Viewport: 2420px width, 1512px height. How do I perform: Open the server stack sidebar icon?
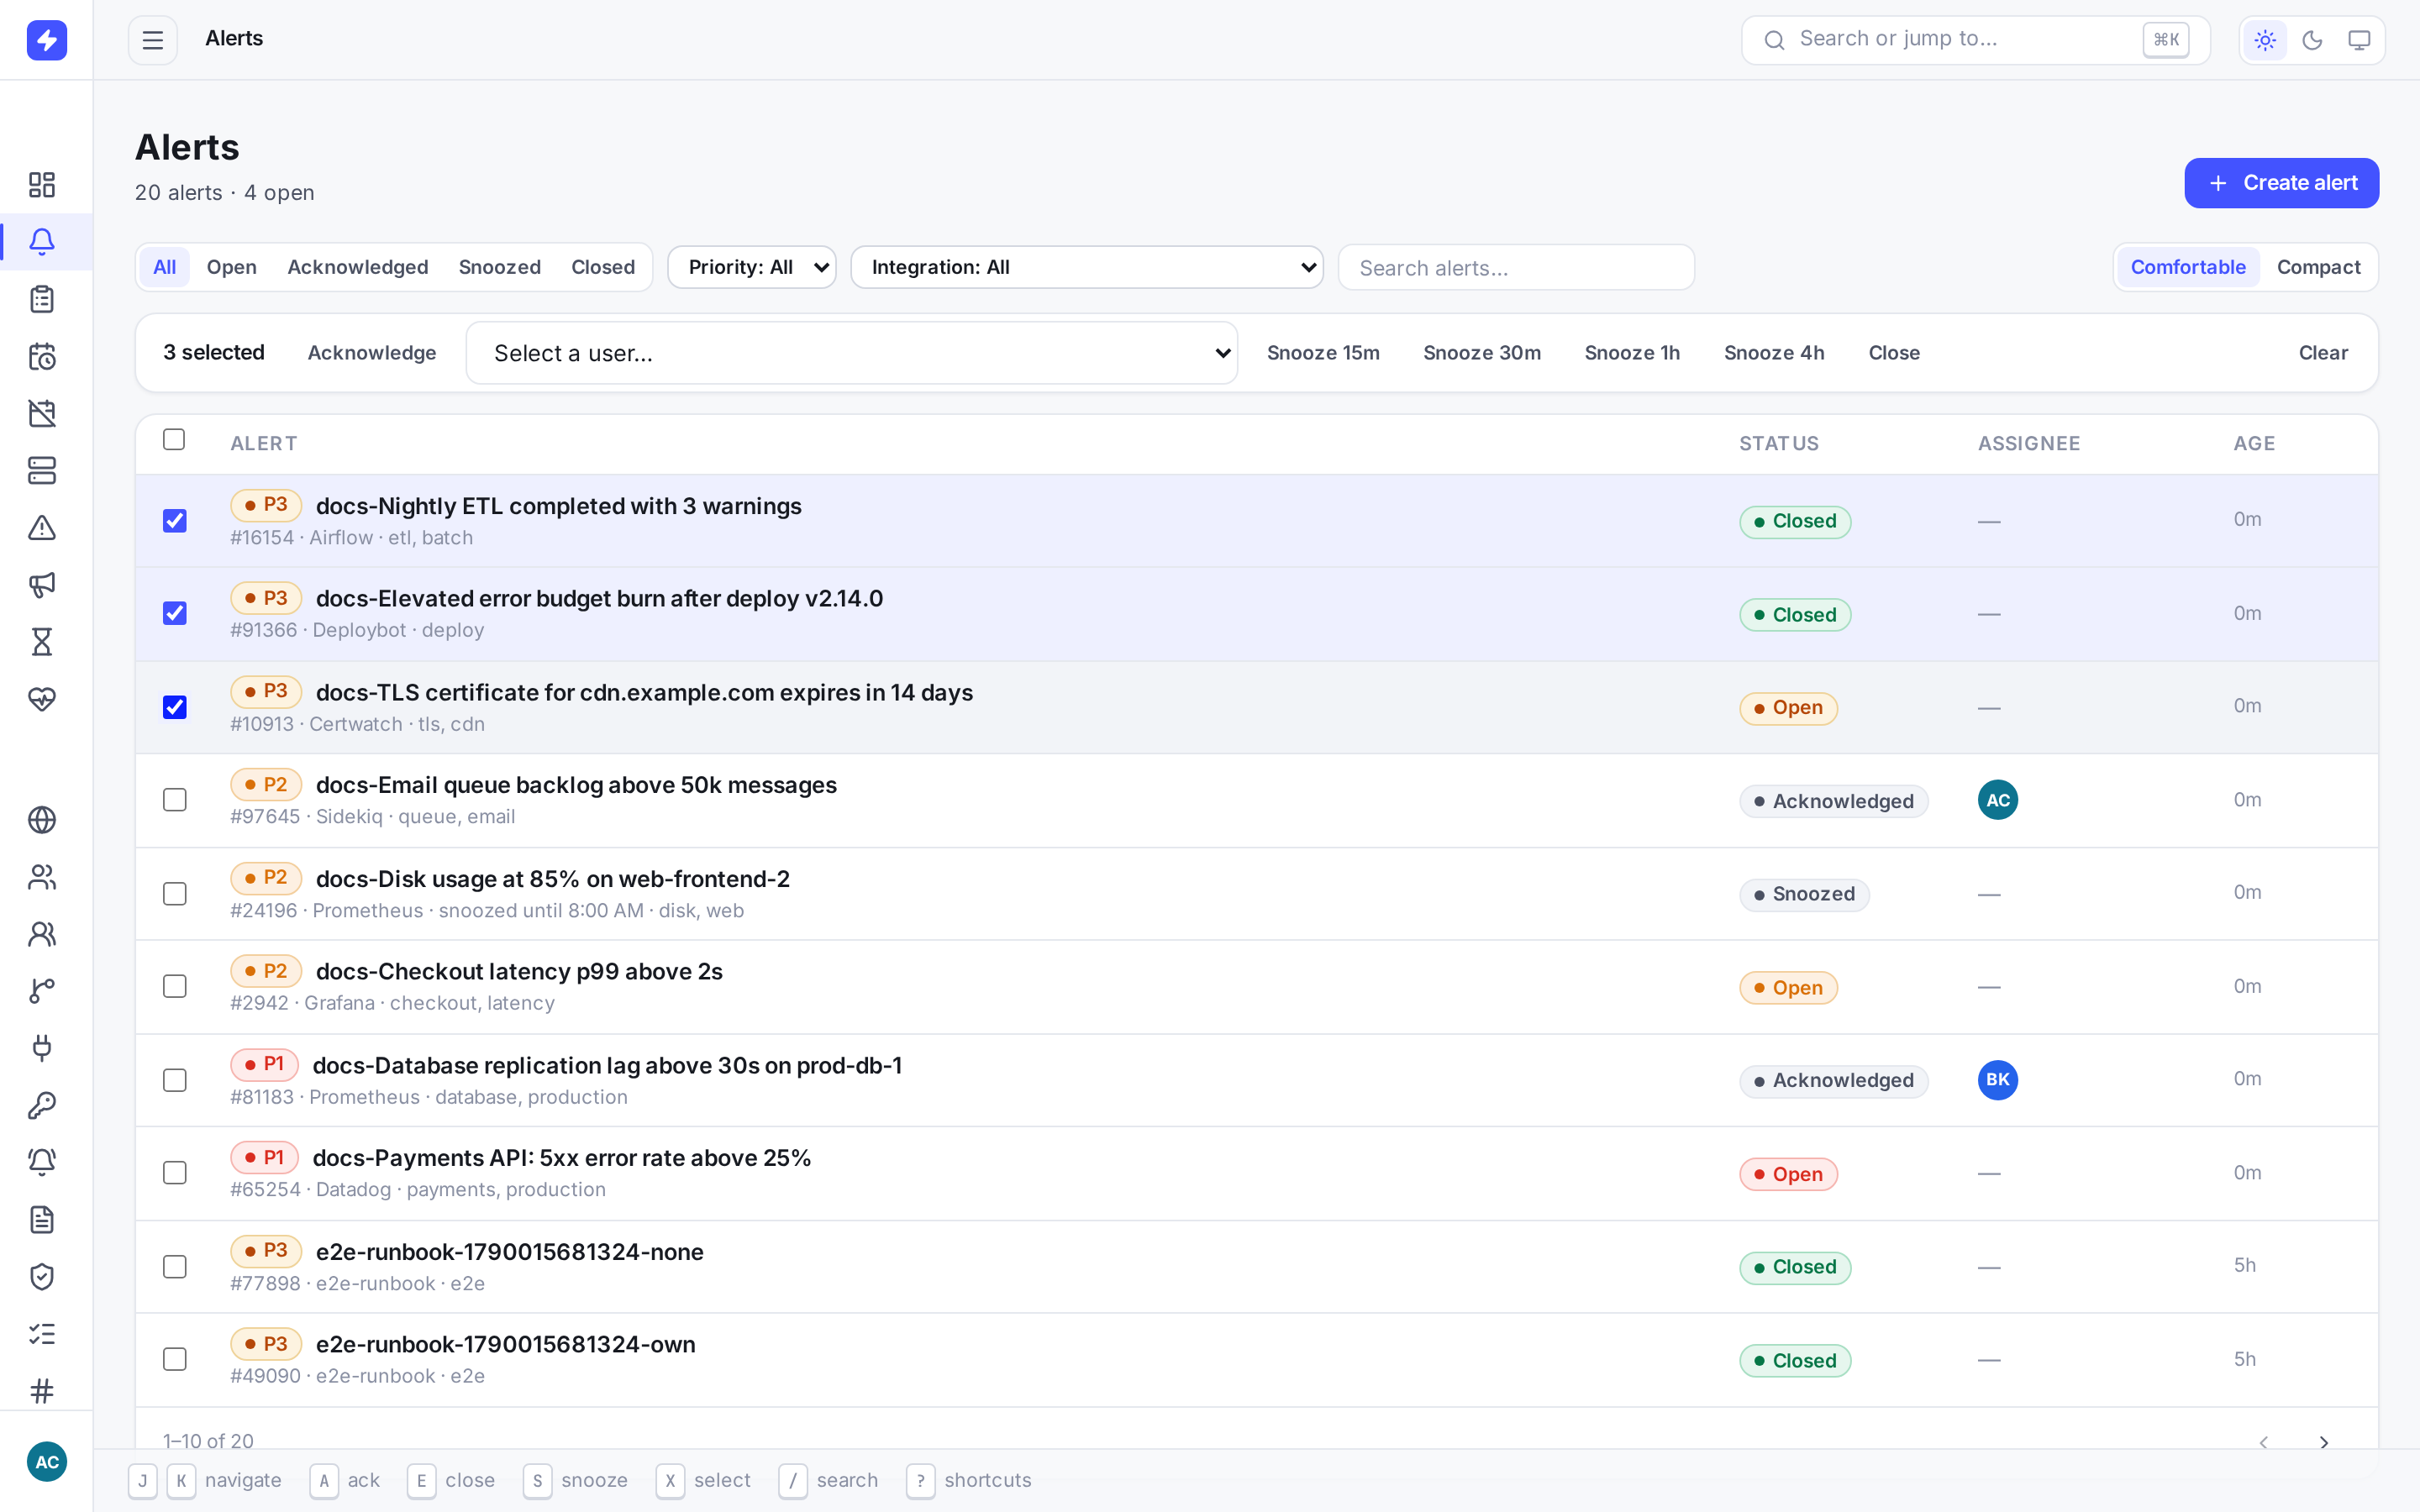42,470
